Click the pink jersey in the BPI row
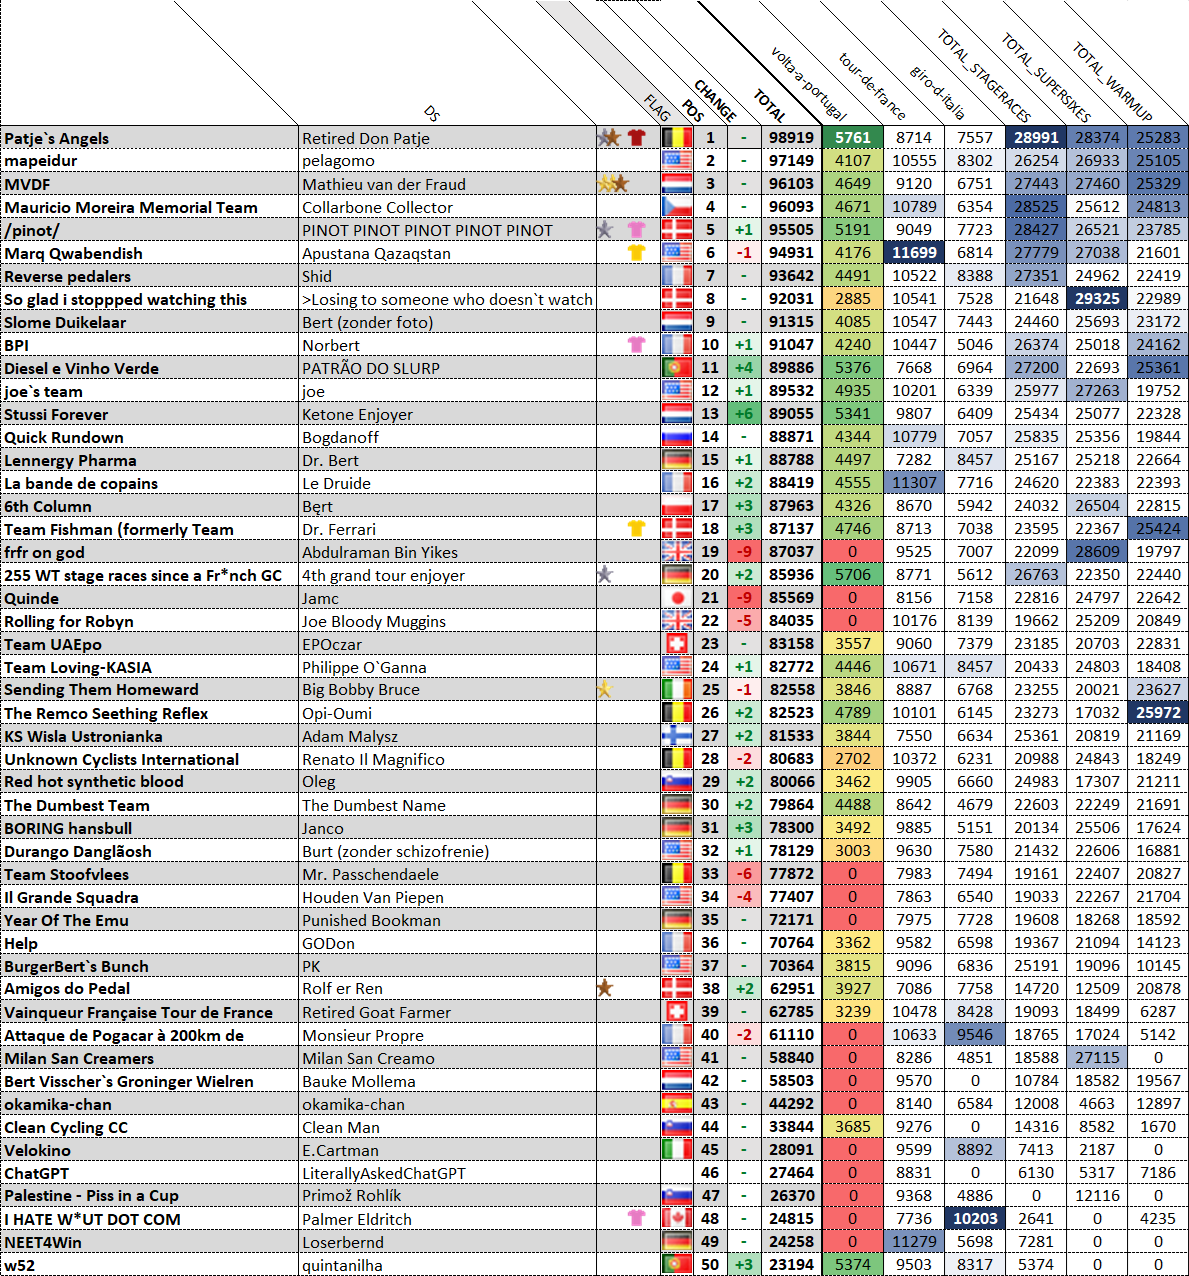 point(636,345)
